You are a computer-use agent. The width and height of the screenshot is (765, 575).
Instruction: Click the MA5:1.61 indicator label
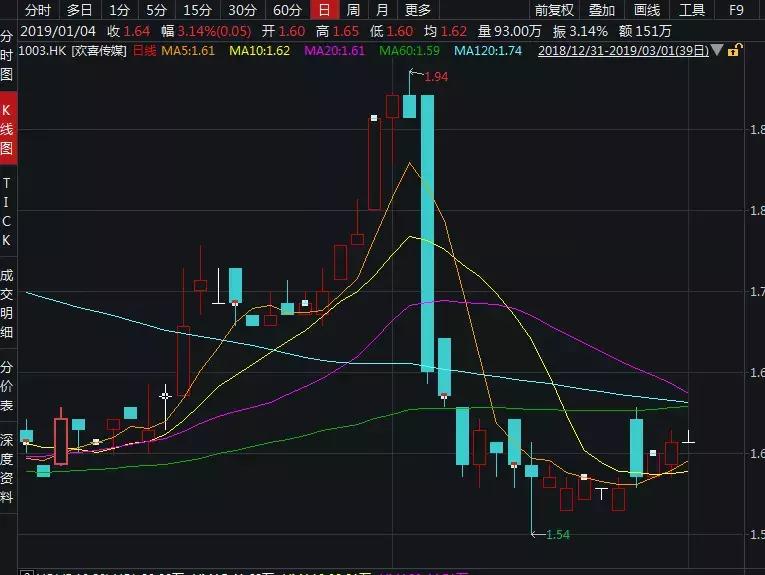(188, 51)
